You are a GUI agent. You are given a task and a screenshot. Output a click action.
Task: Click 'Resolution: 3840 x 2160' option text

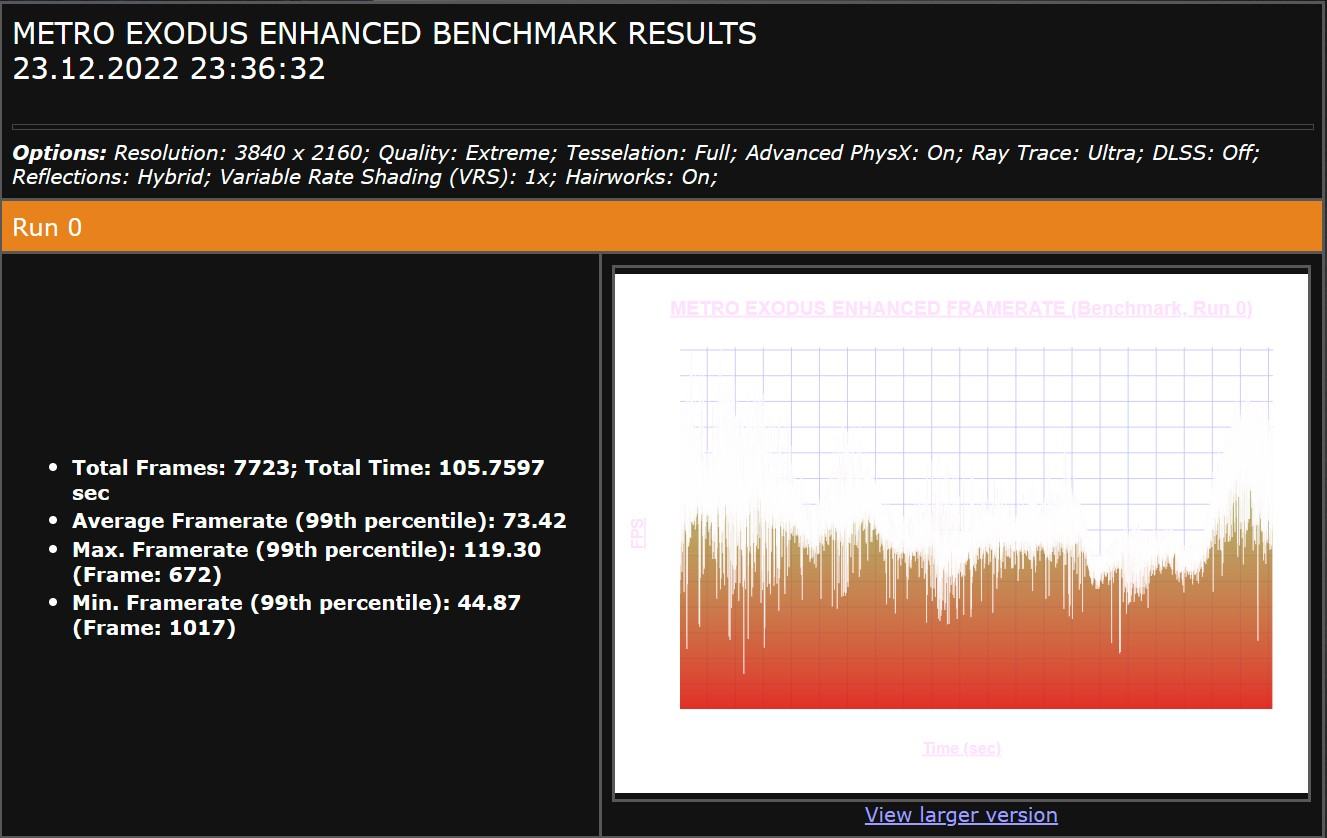(x=240, y=153)
